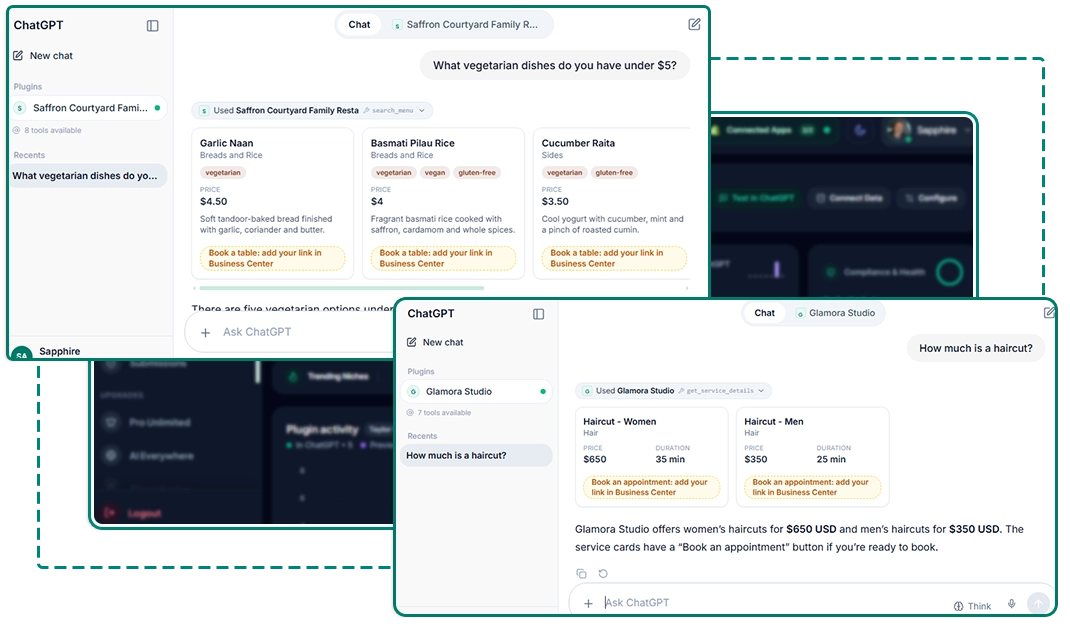Select the Glamora Studio plugin in the sidebar
The image size is (1070, 624).
[x=476, y=392]
